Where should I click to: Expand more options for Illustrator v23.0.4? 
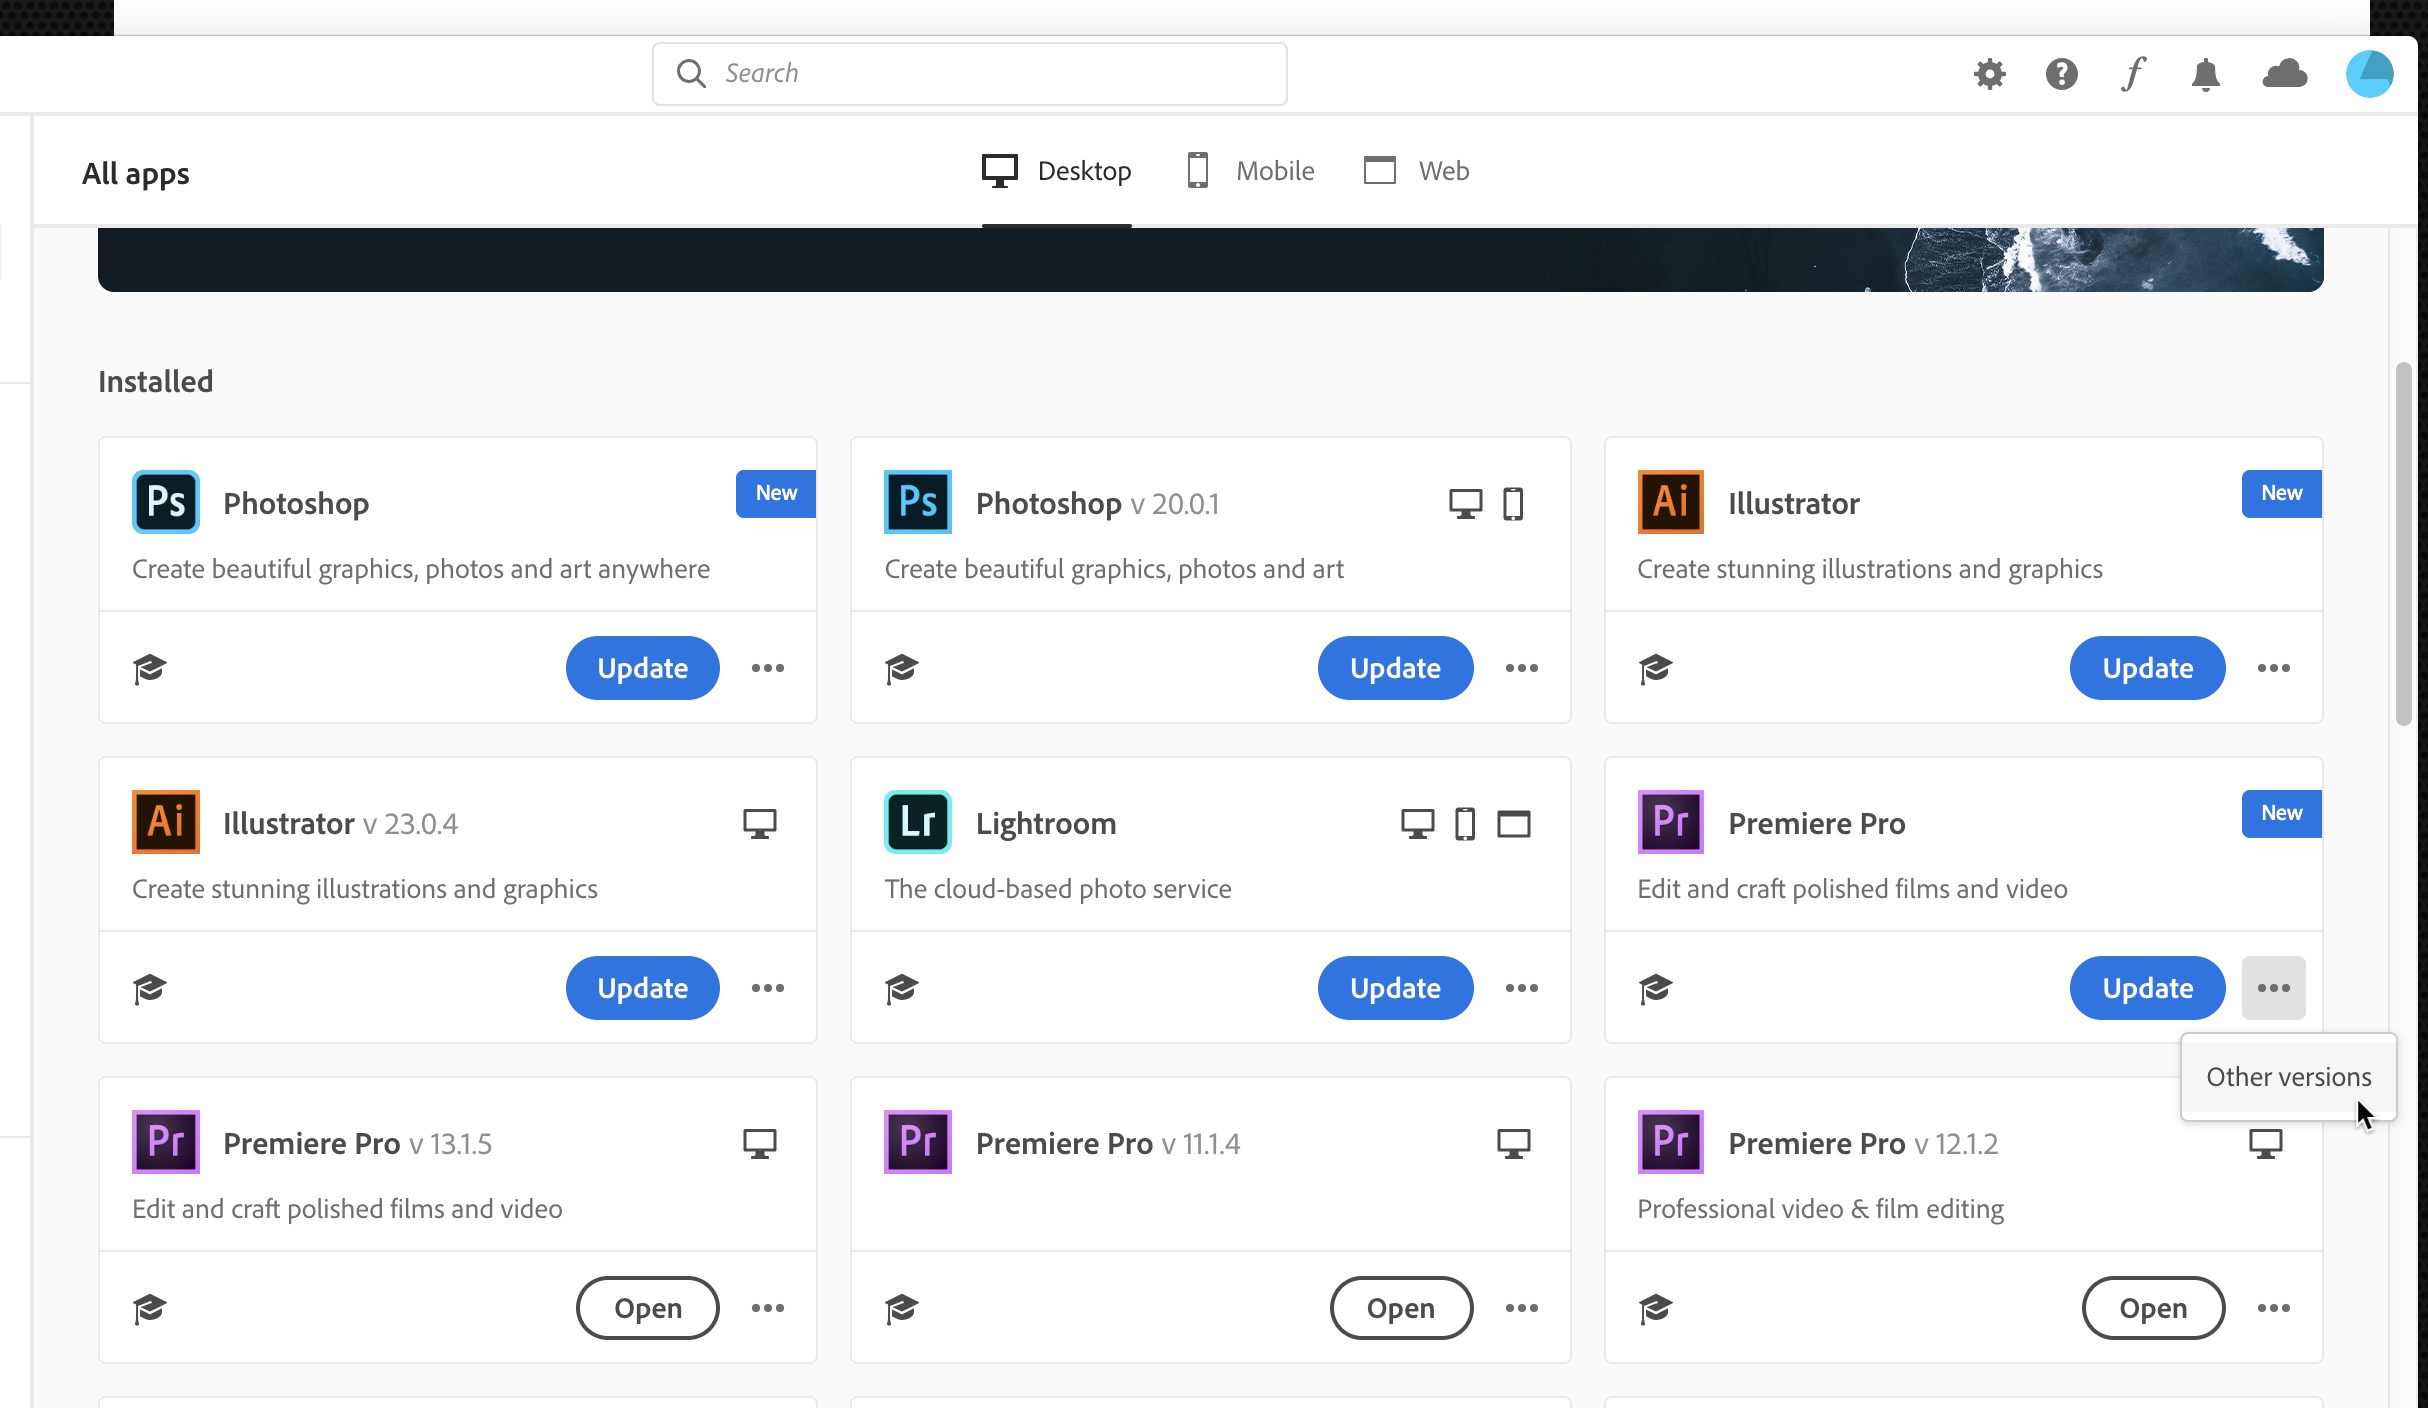coord(766,987)
